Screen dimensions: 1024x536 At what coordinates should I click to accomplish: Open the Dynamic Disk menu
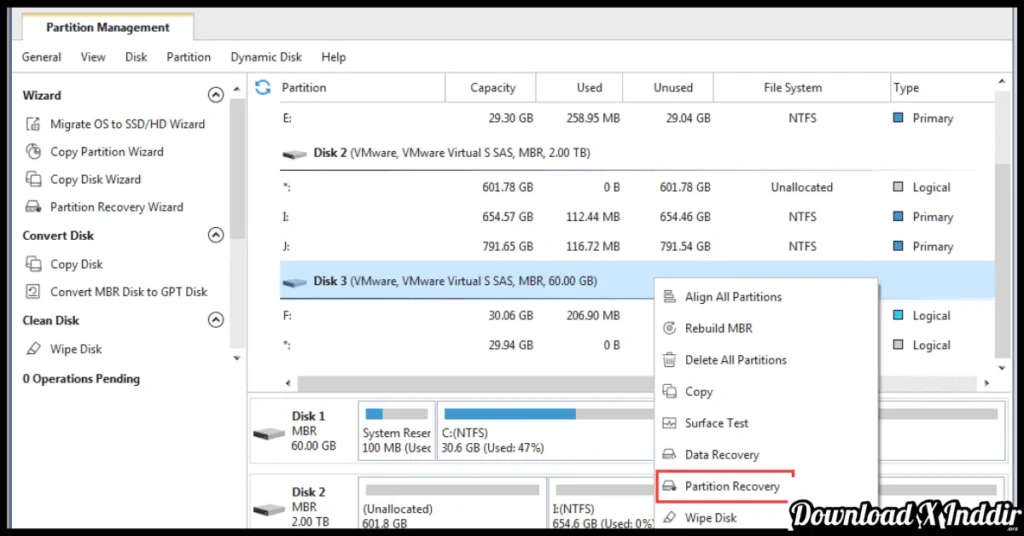(266, 57)
